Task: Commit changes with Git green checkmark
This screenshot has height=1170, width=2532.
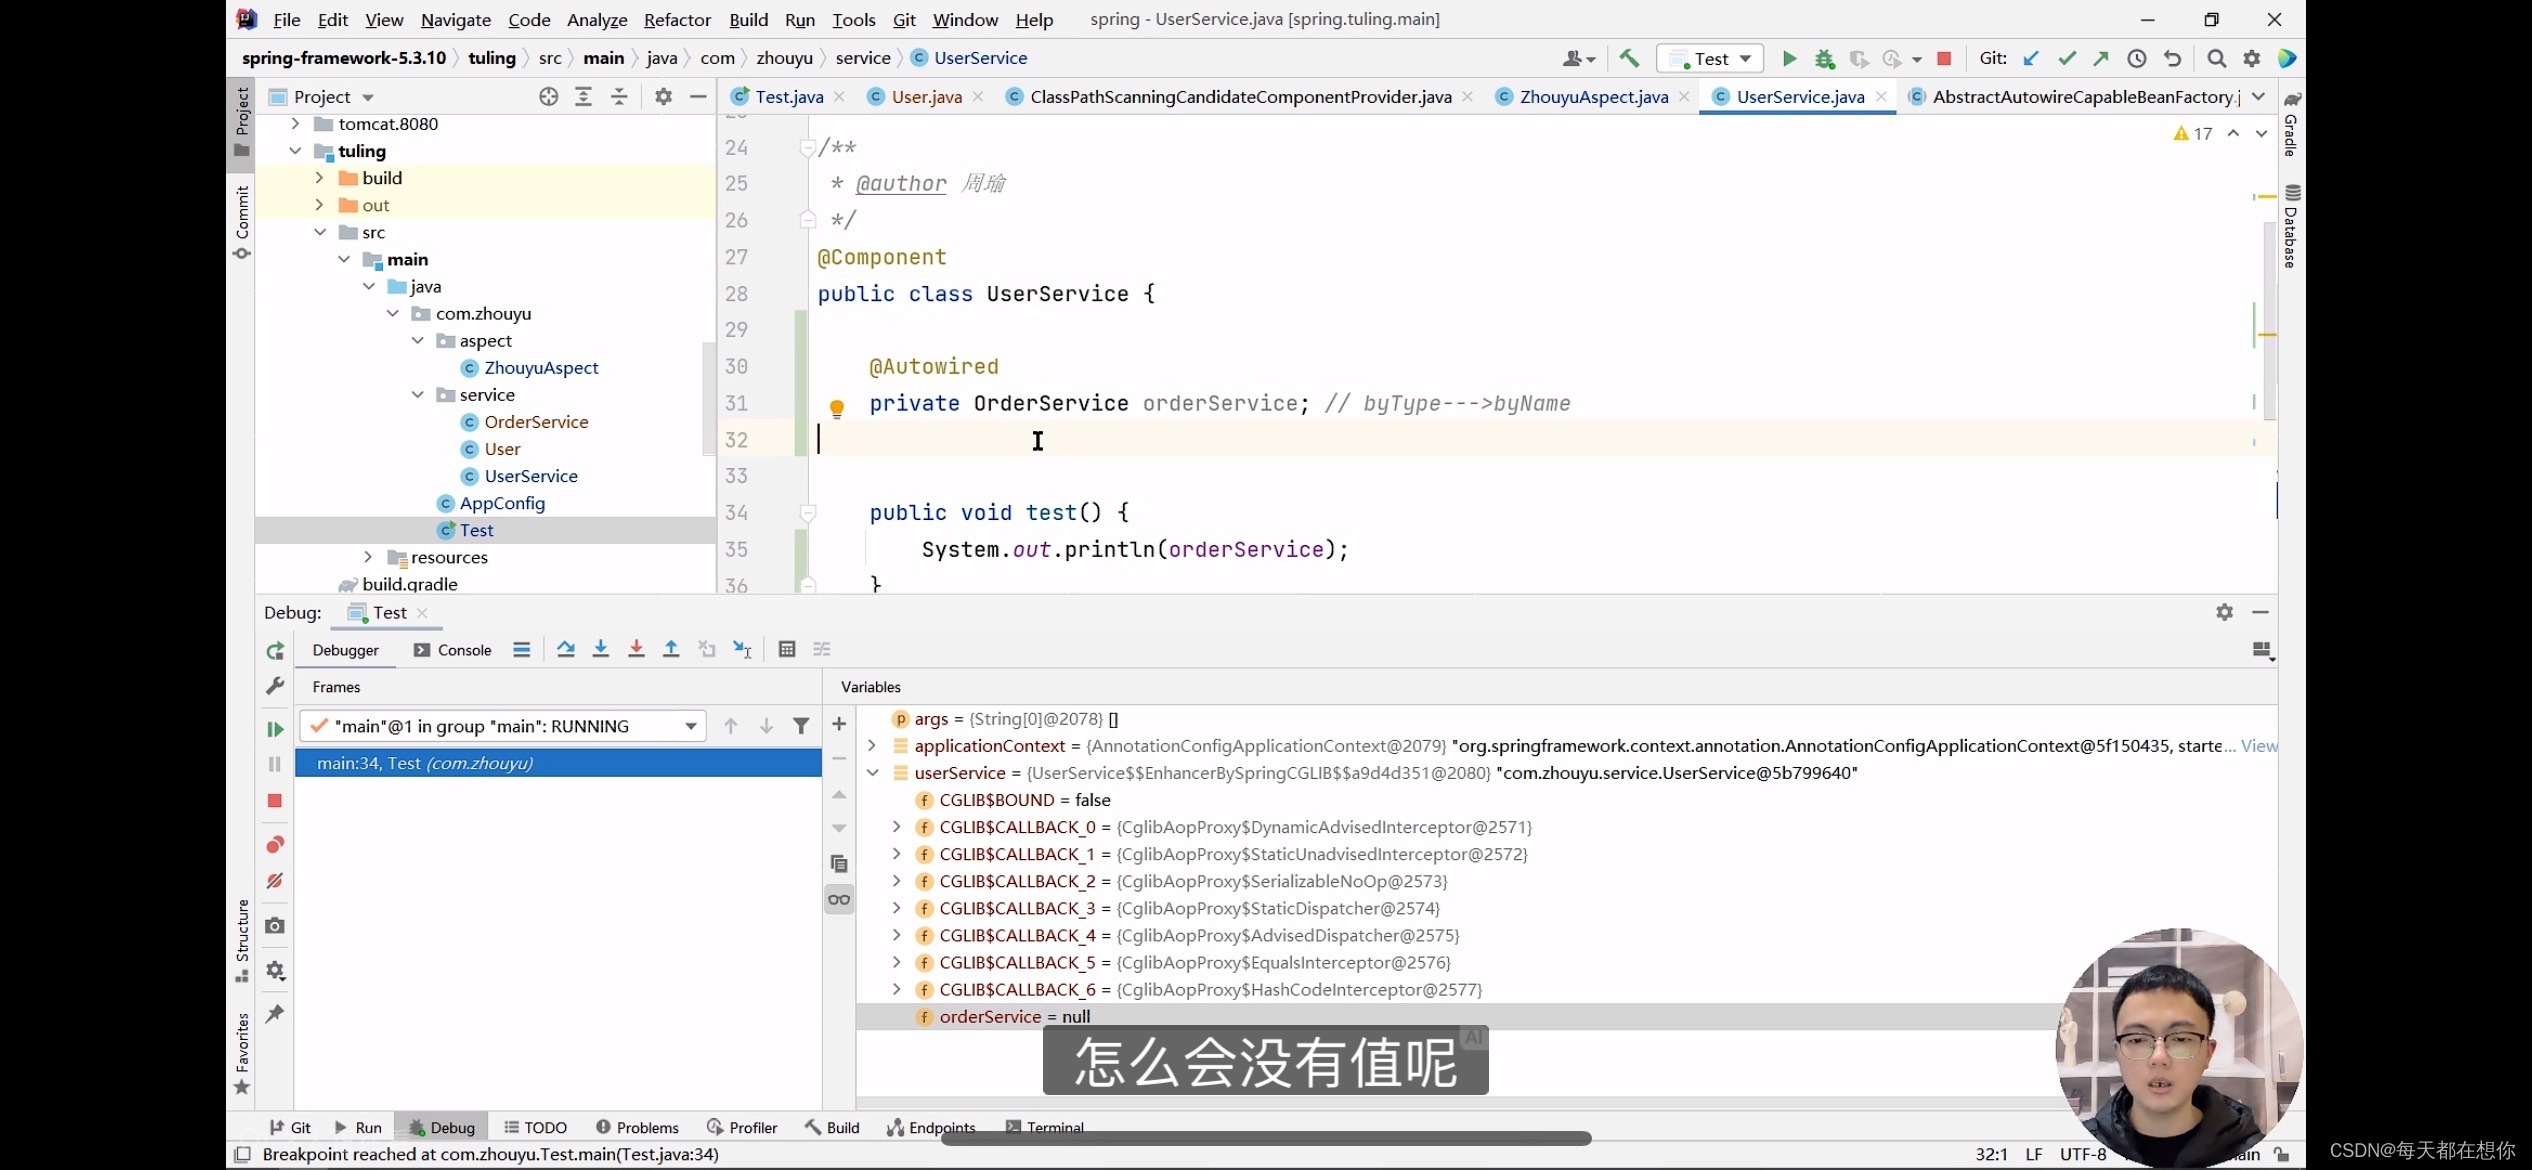Action: (x=2066, y=59)
